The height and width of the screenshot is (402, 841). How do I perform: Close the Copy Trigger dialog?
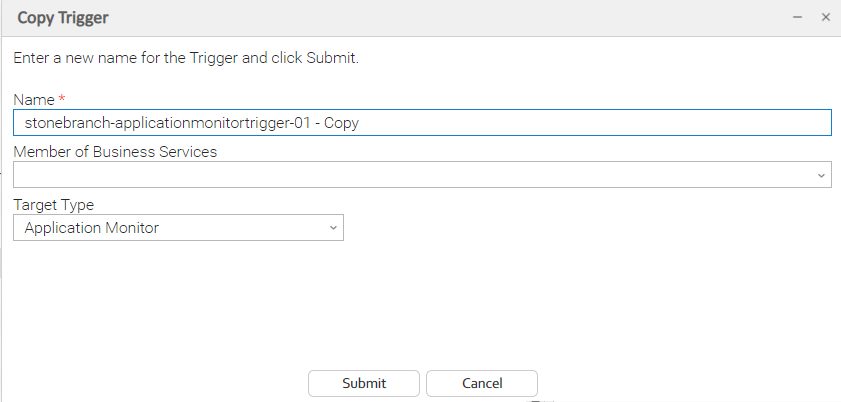pyautogui.click(x=826, y=17)
